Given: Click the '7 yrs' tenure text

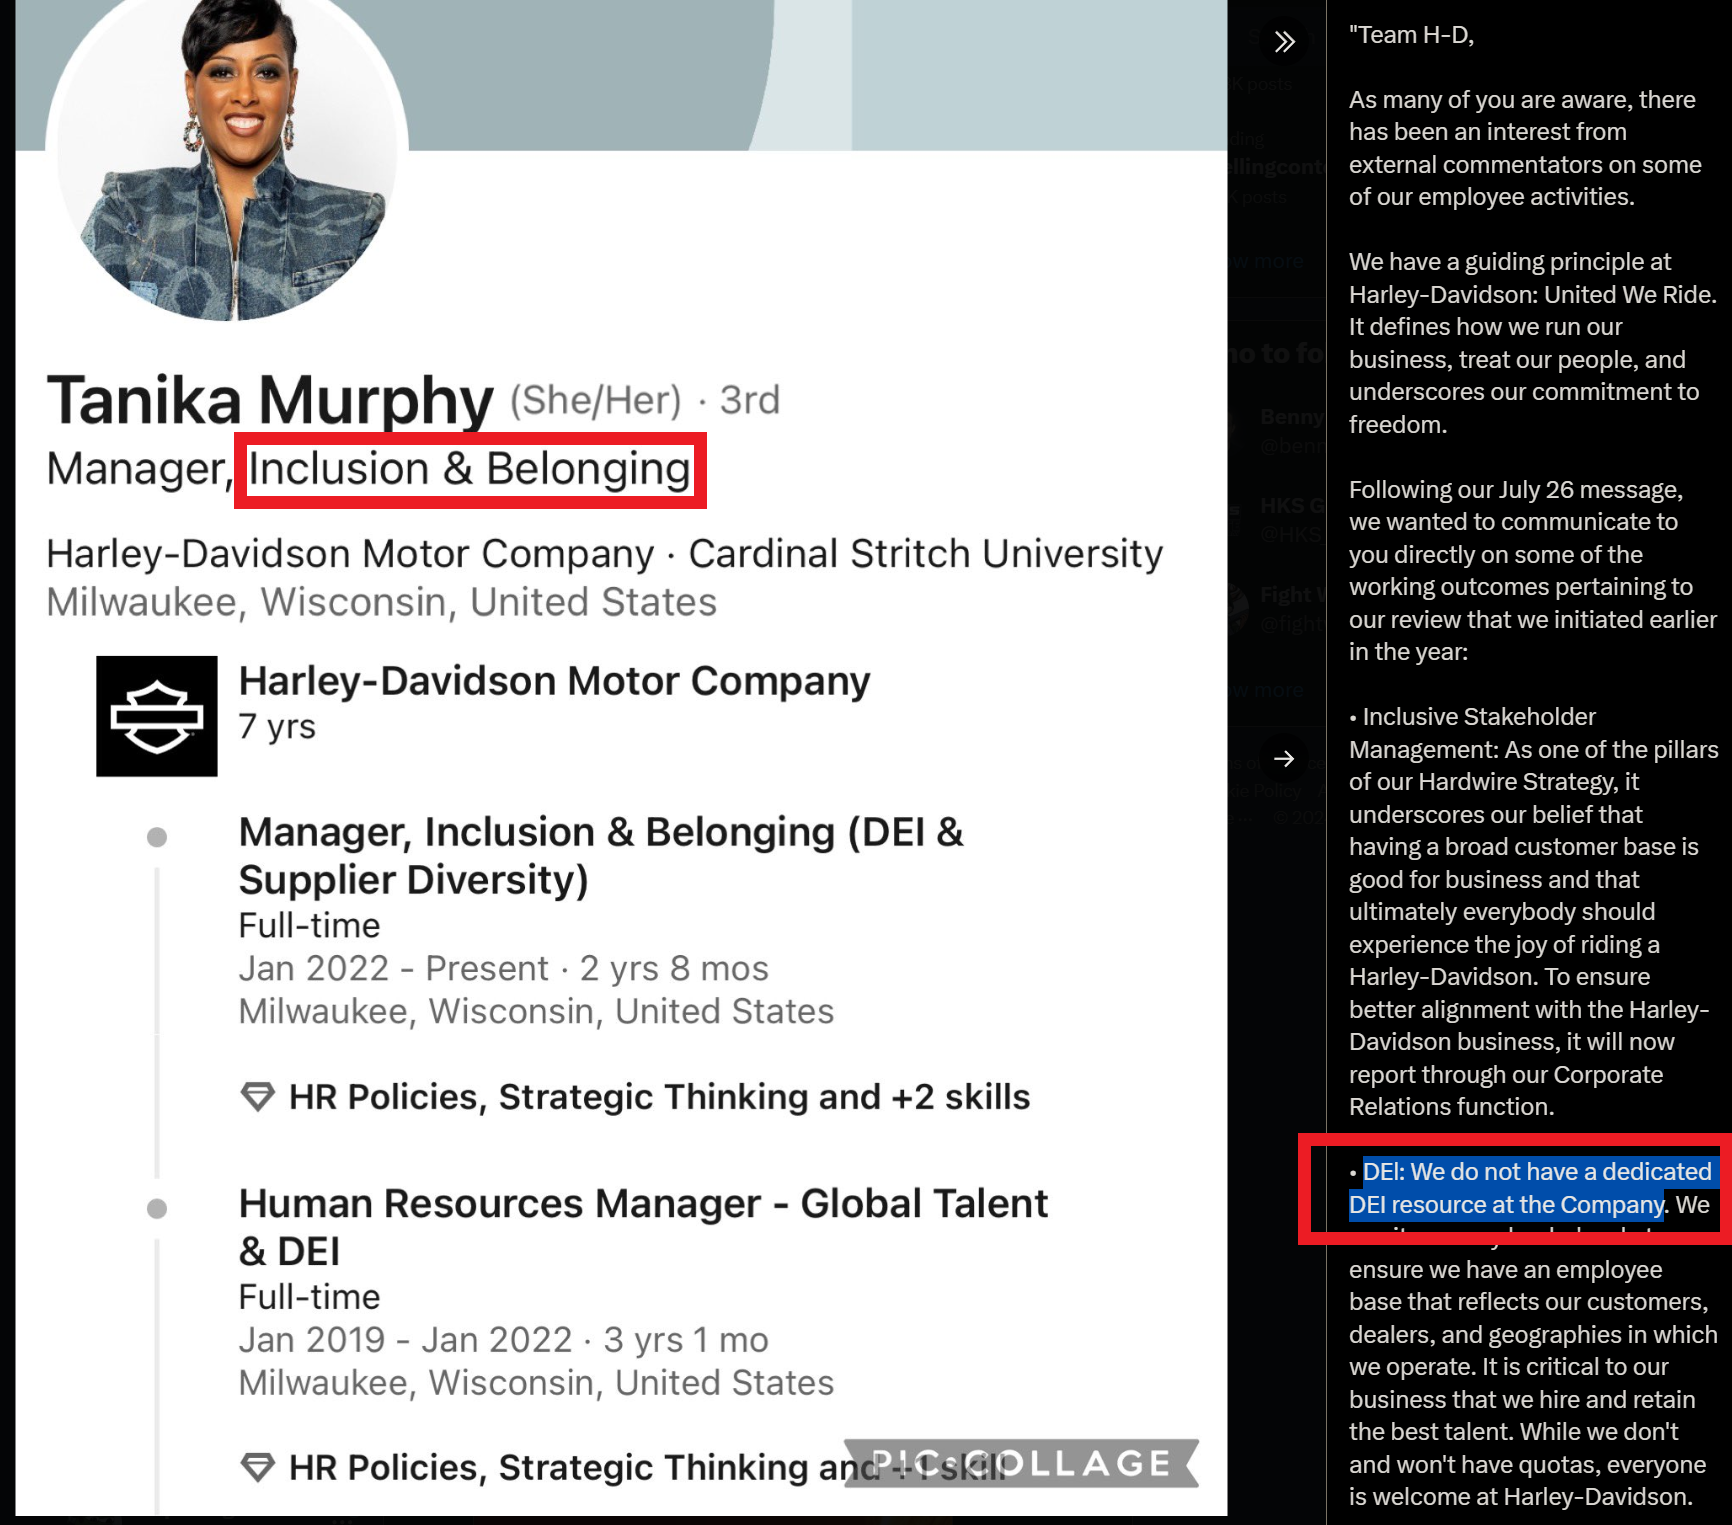Looking at the screenshot, I should click(x=277, y=726).
